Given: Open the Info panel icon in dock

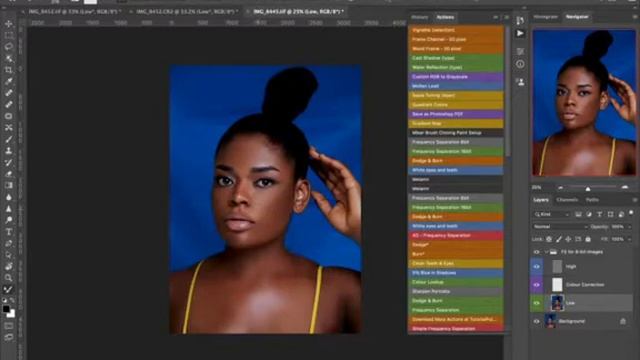Looking at the screenshot, I should point(520,64).
